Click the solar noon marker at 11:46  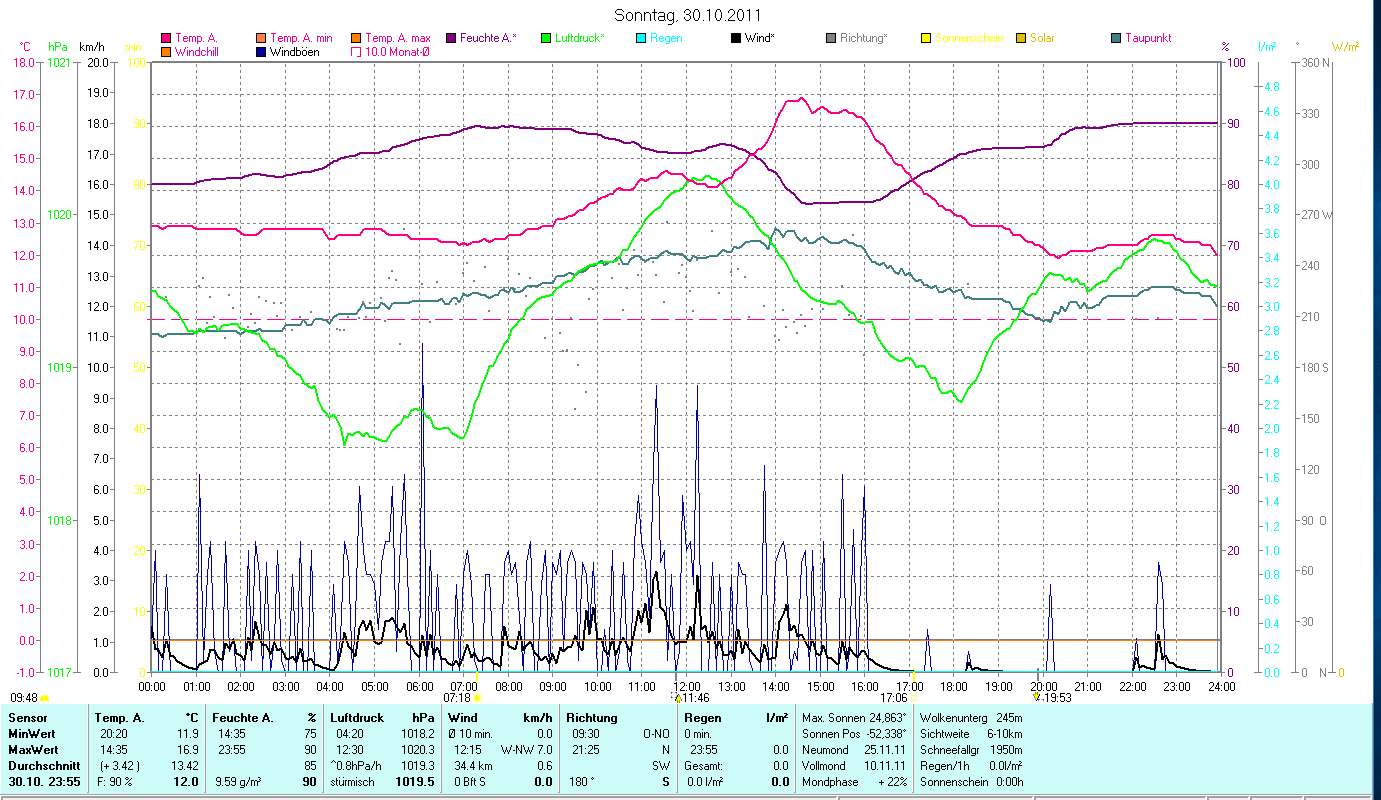tap(677, 697)
